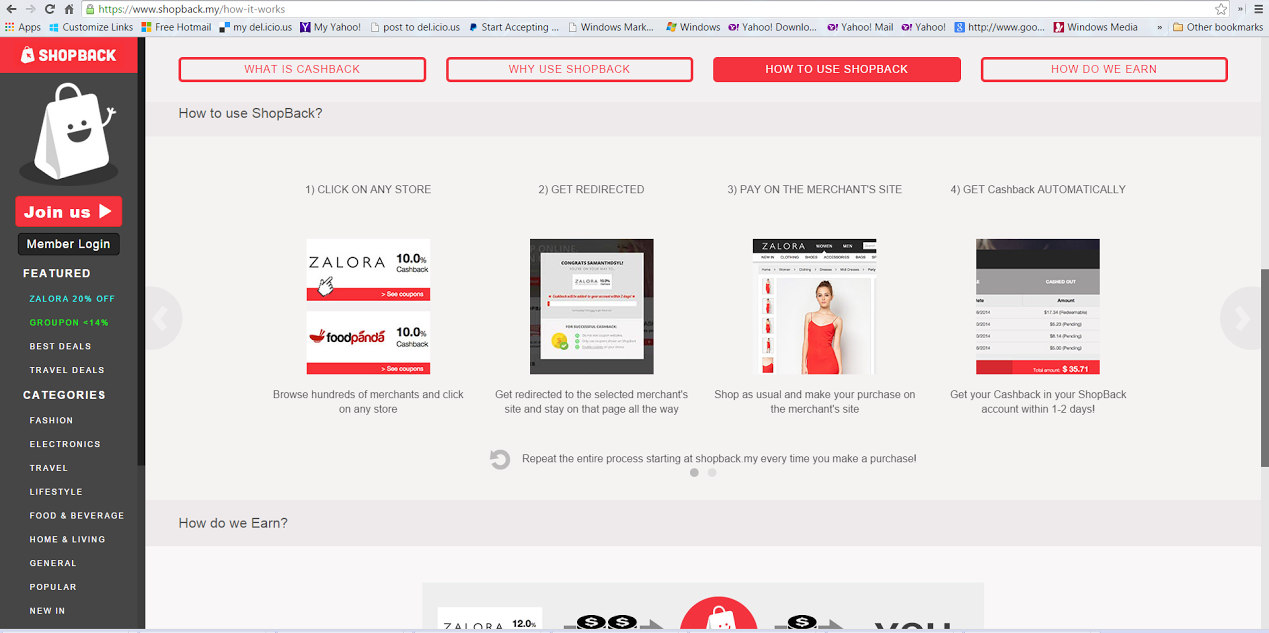Click the 'How do we Earn?' section heading

click(233, 523)
